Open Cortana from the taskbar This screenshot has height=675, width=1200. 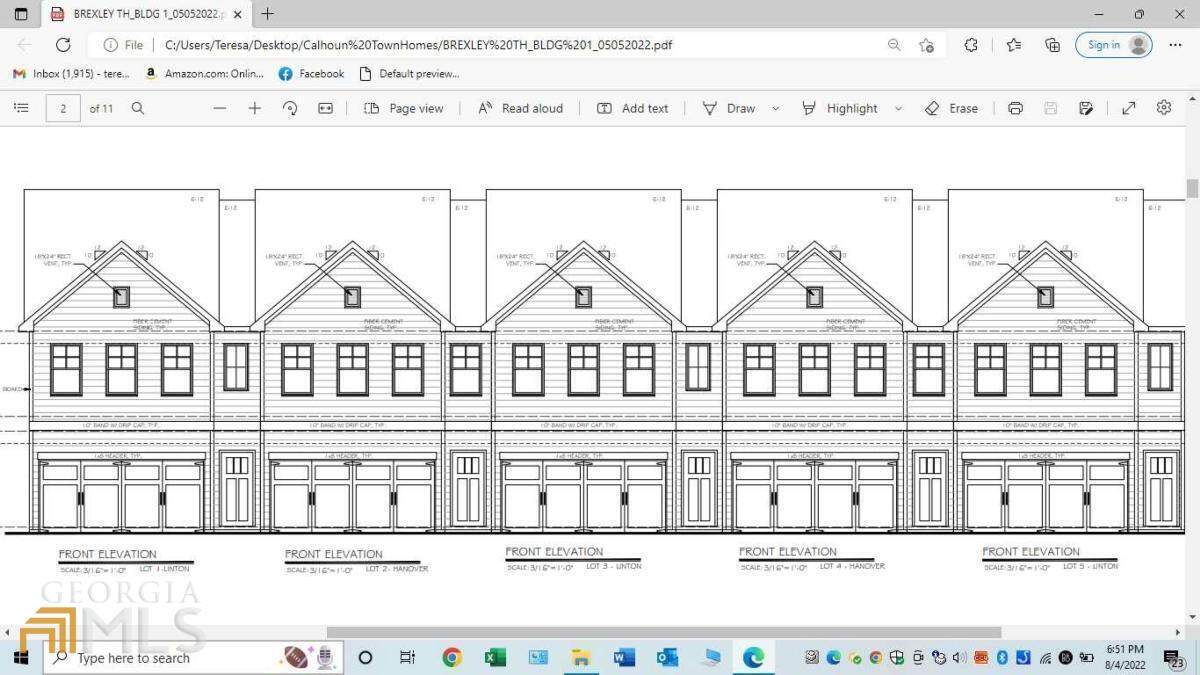(365, 657)
